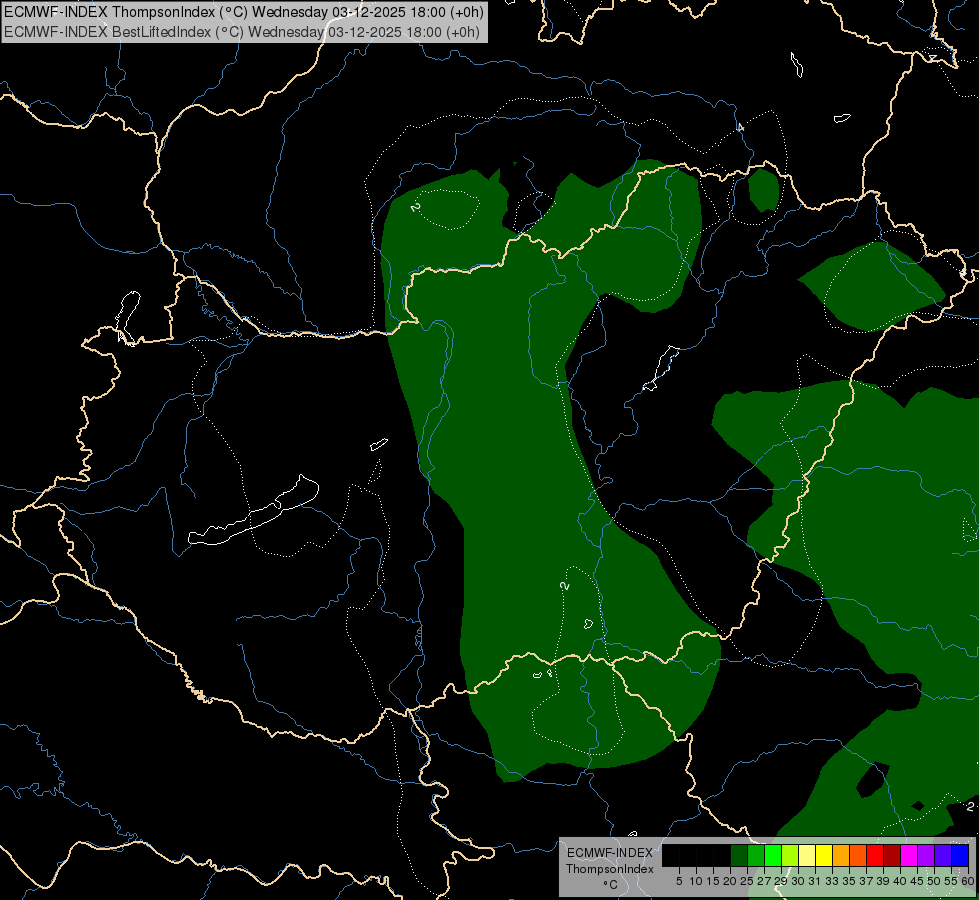Click the legend tick value '39'

[883, 881]
